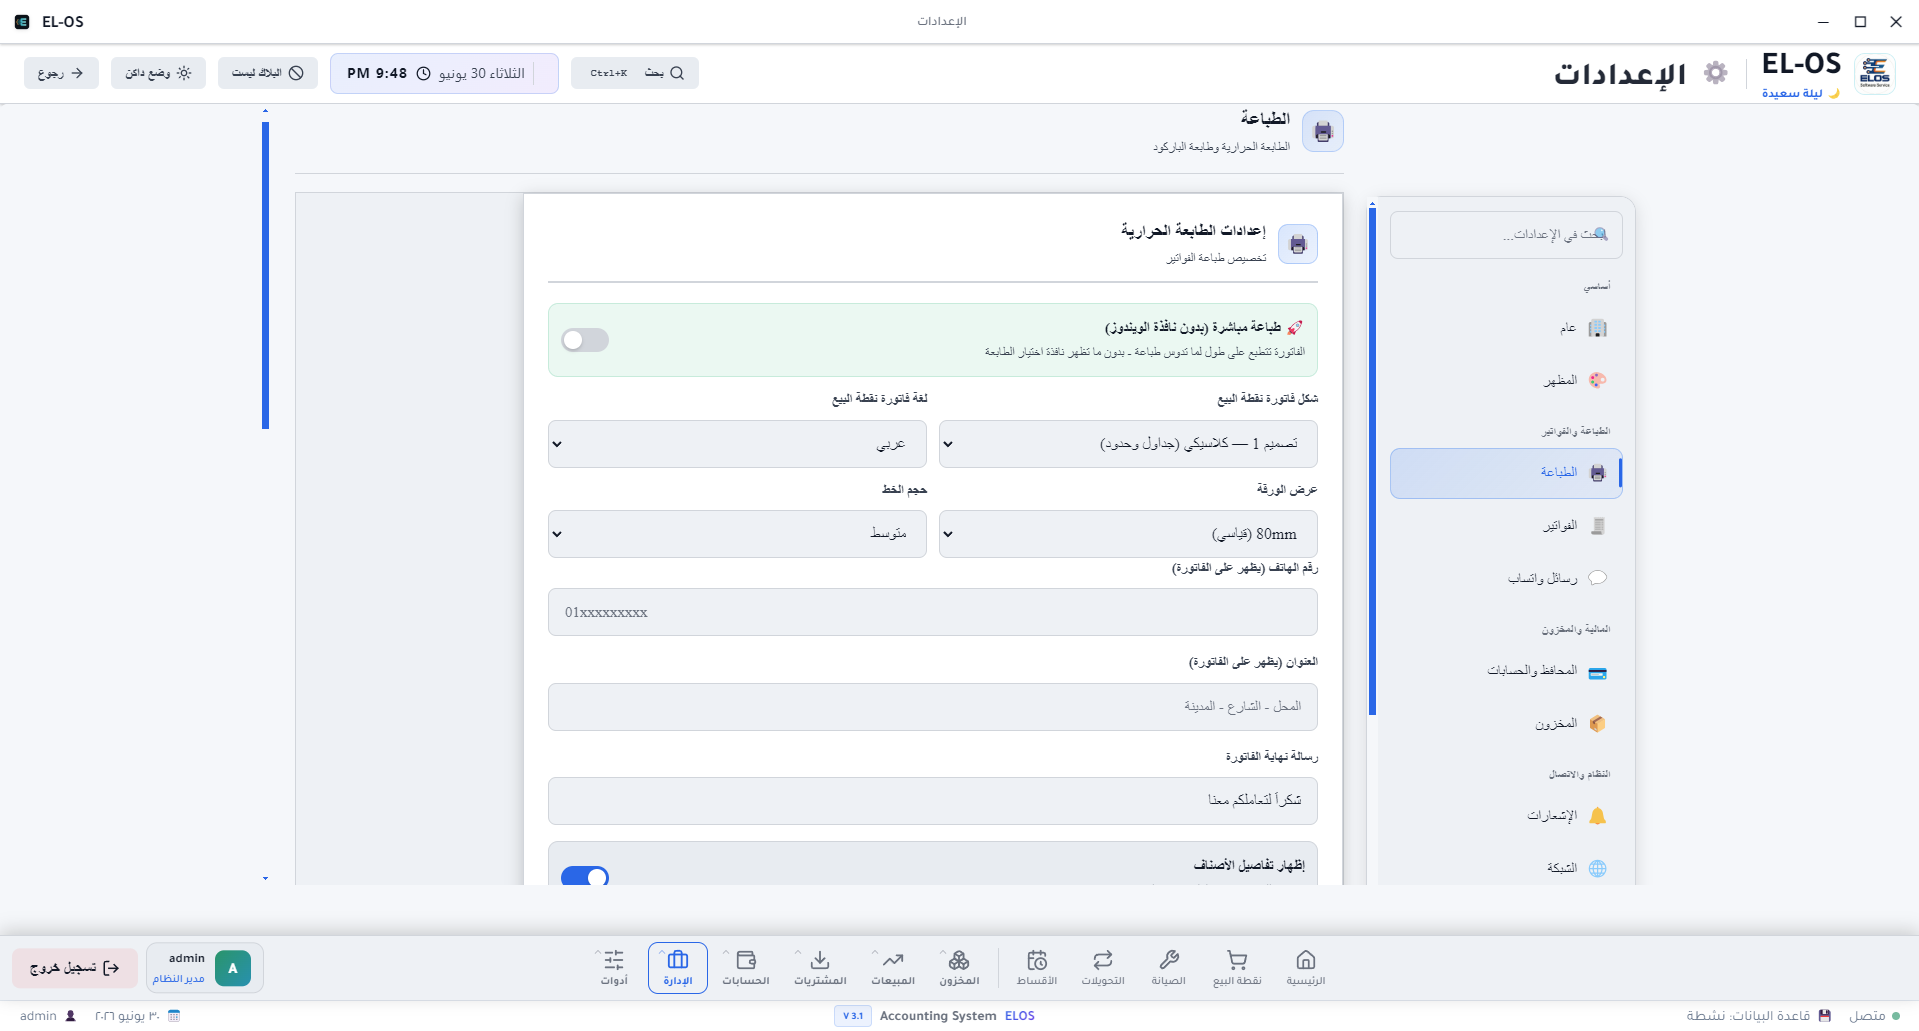This screenshot has height=1031, width=1919.
Task: Open the الرئيسية home tab in bottom navigation
Action: click(x=1305, y=968)
